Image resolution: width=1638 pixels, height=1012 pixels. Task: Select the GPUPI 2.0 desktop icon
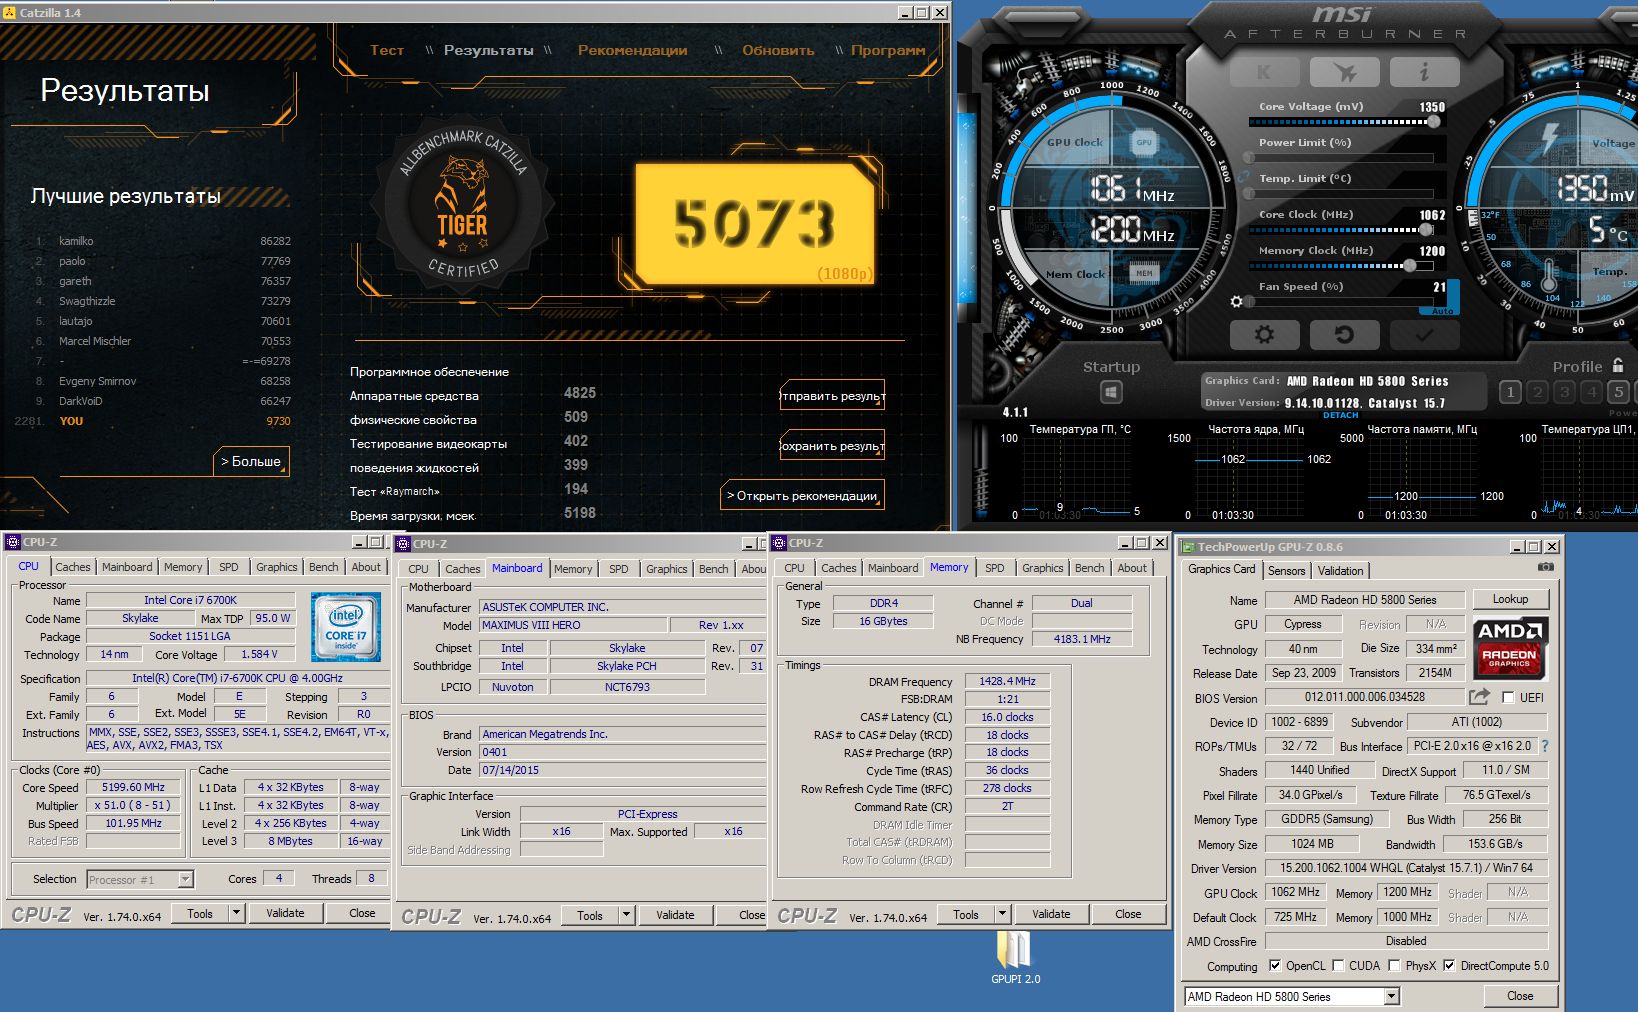(1015, 958)
